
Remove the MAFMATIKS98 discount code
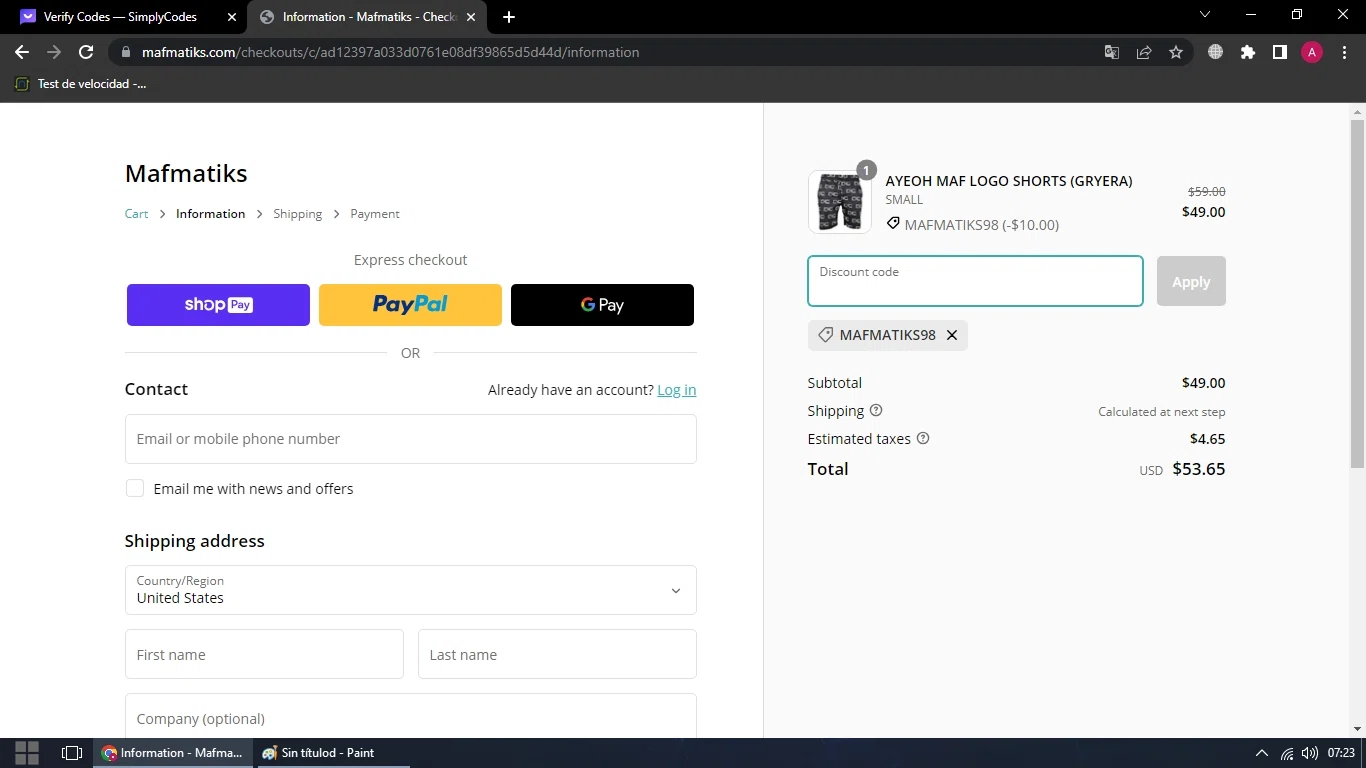(x=952, y=335)
